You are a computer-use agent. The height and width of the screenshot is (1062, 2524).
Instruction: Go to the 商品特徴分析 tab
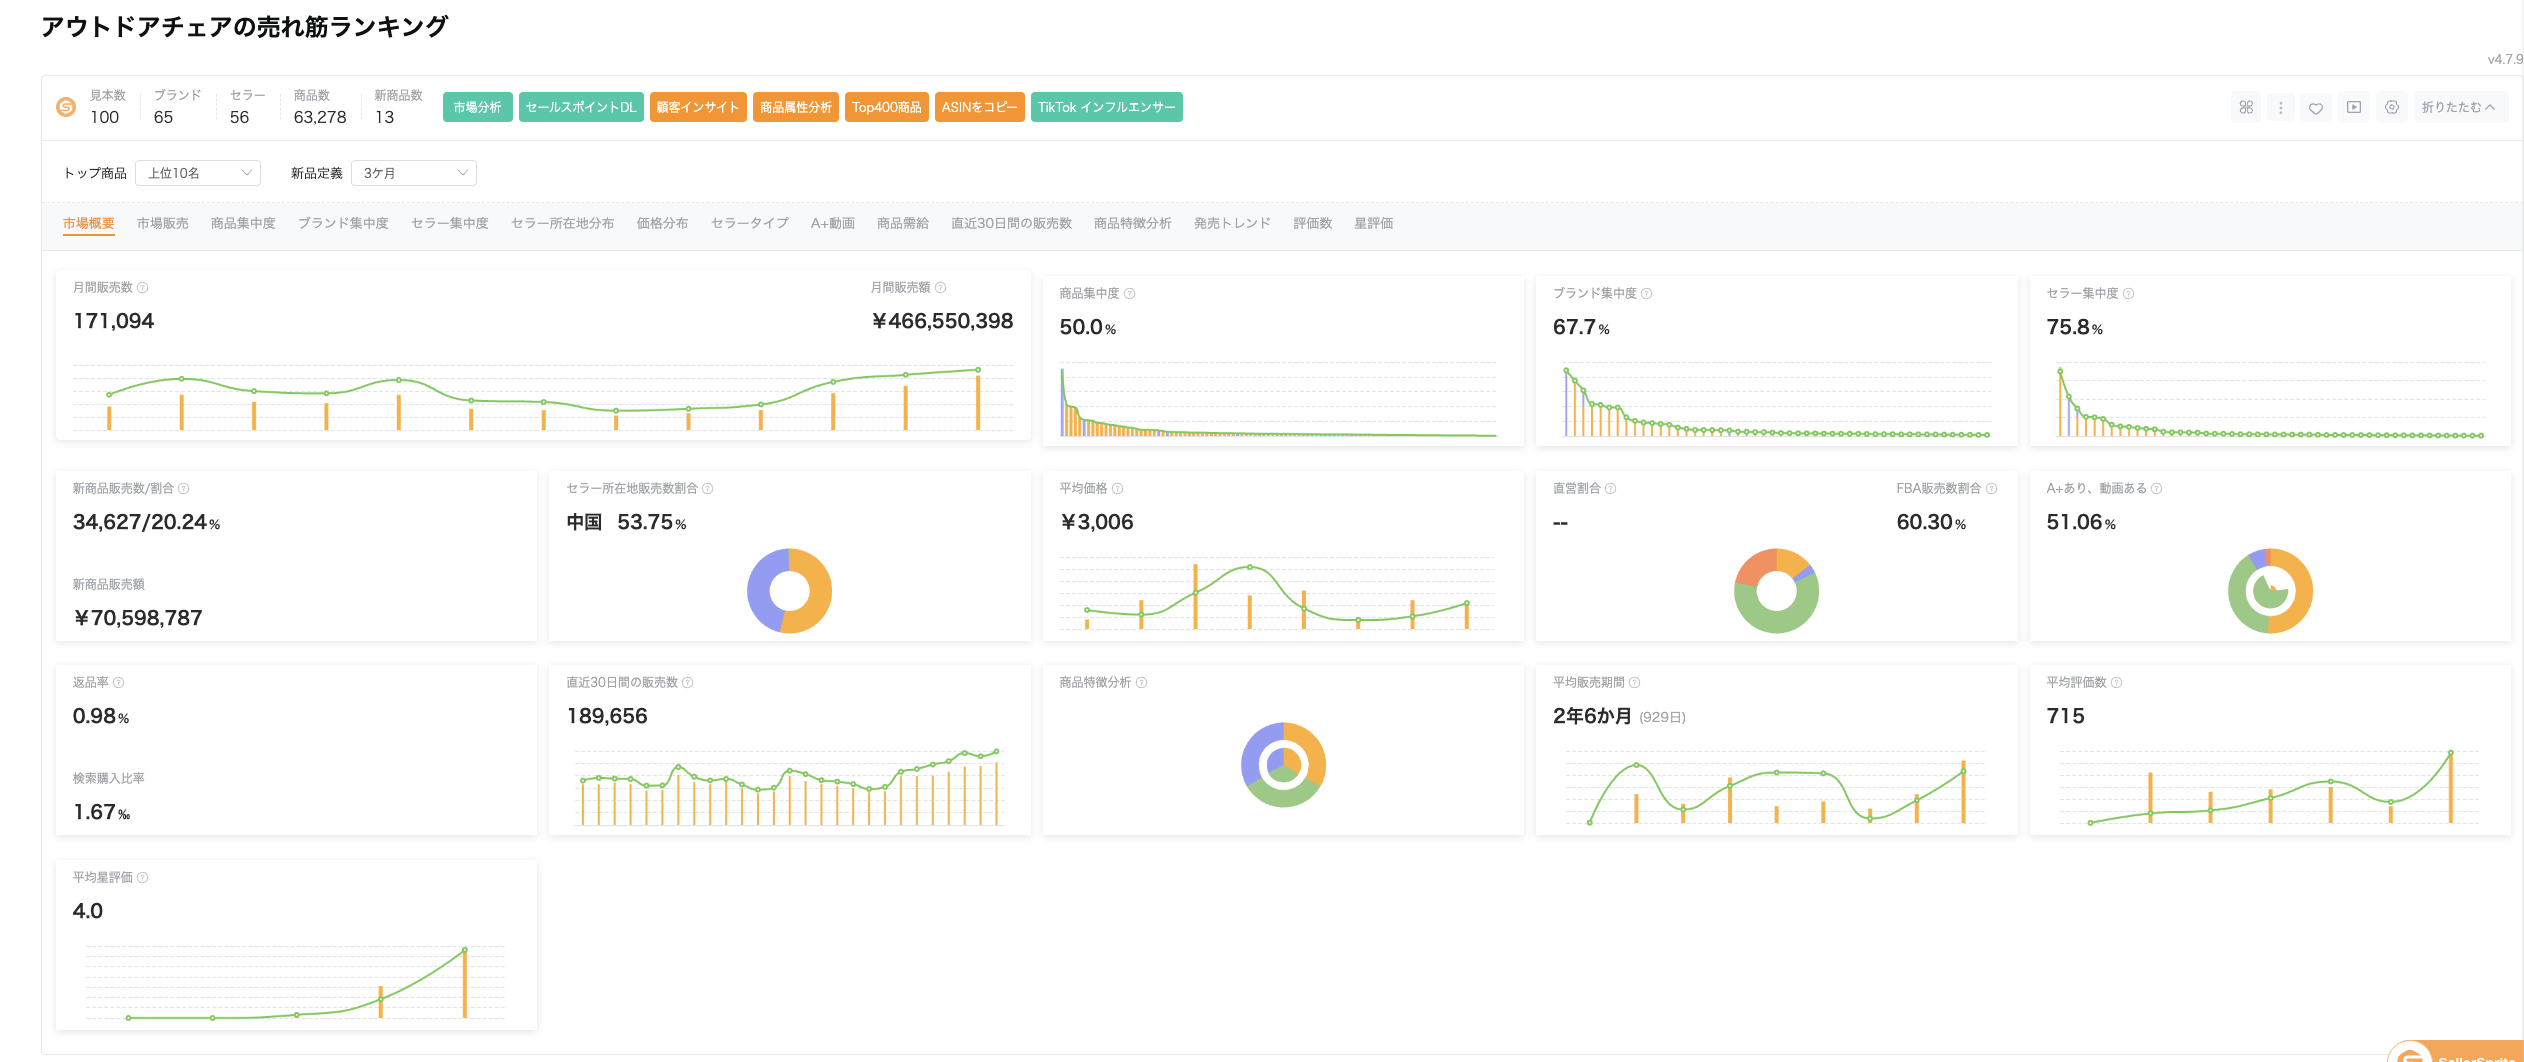pyautogui.click(x=1132, y=223)
